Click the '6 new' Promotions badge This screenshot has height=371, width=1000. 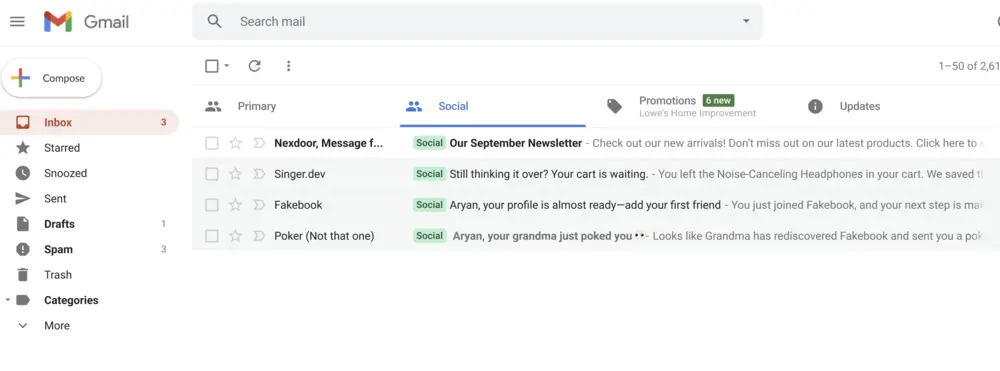(x=718, y=100)
